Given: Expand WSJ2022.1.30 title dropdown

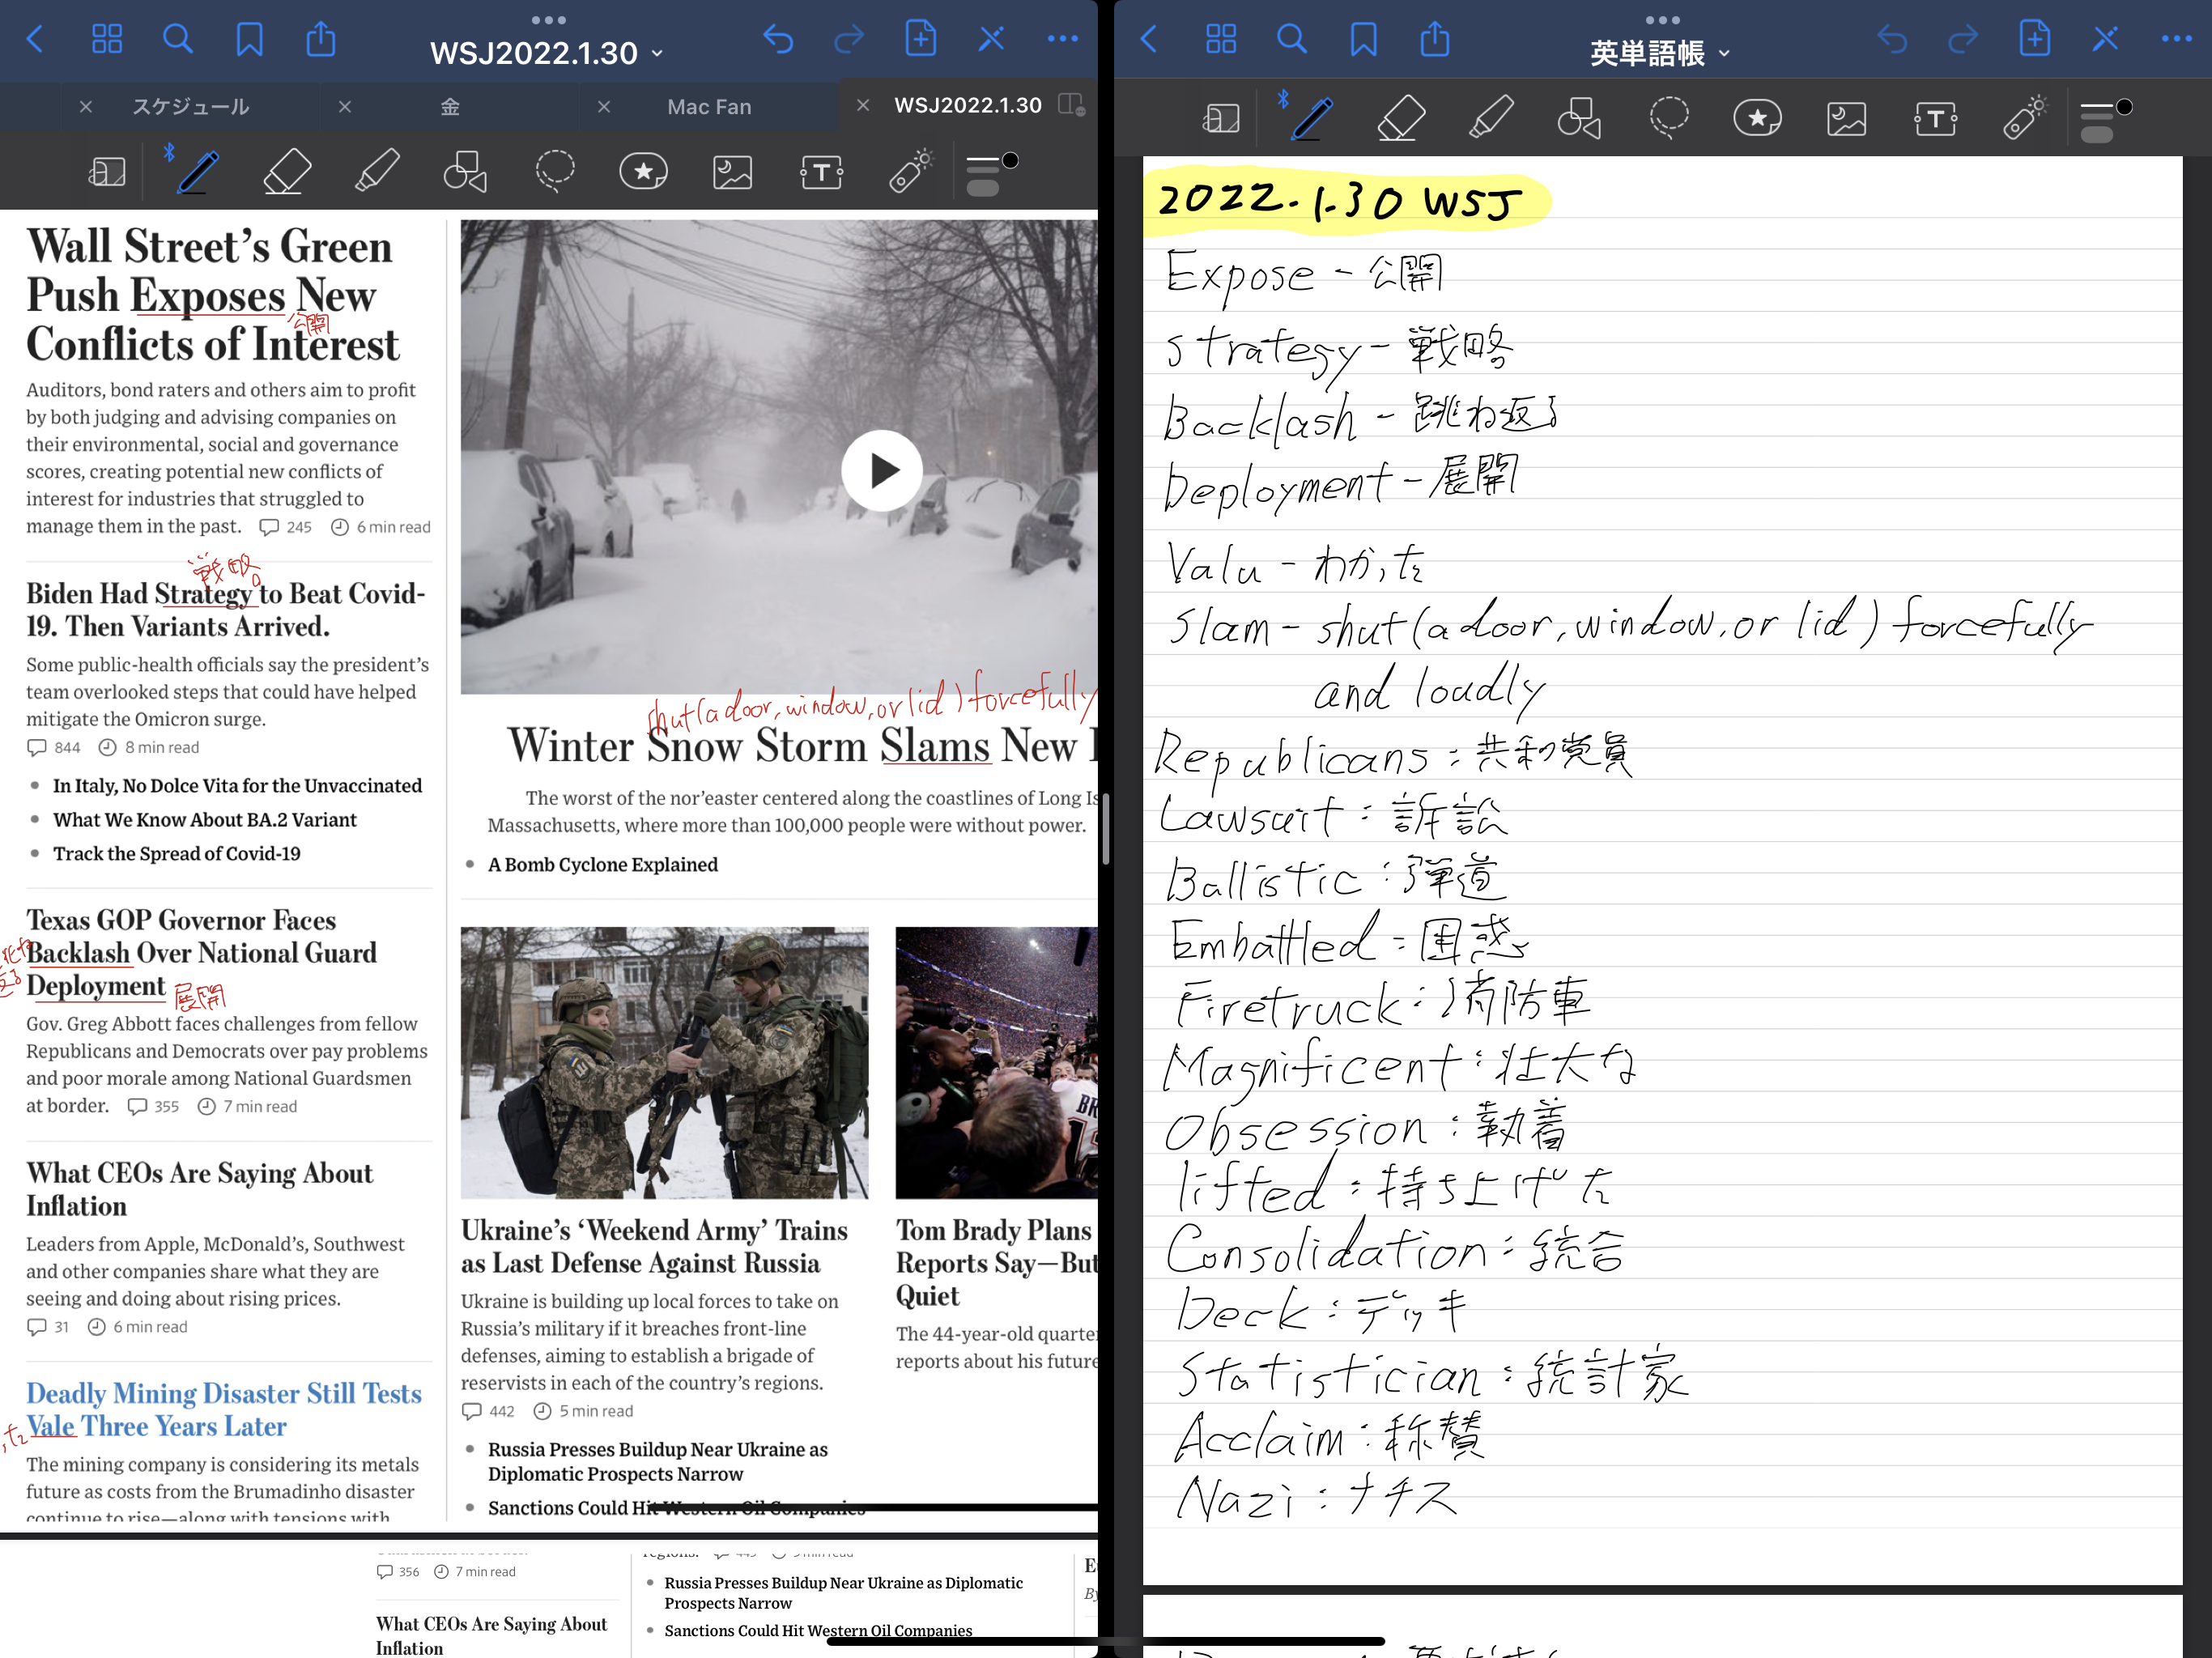Looking at the screenshot, I should pyautogui.click(x=657, y=53).
